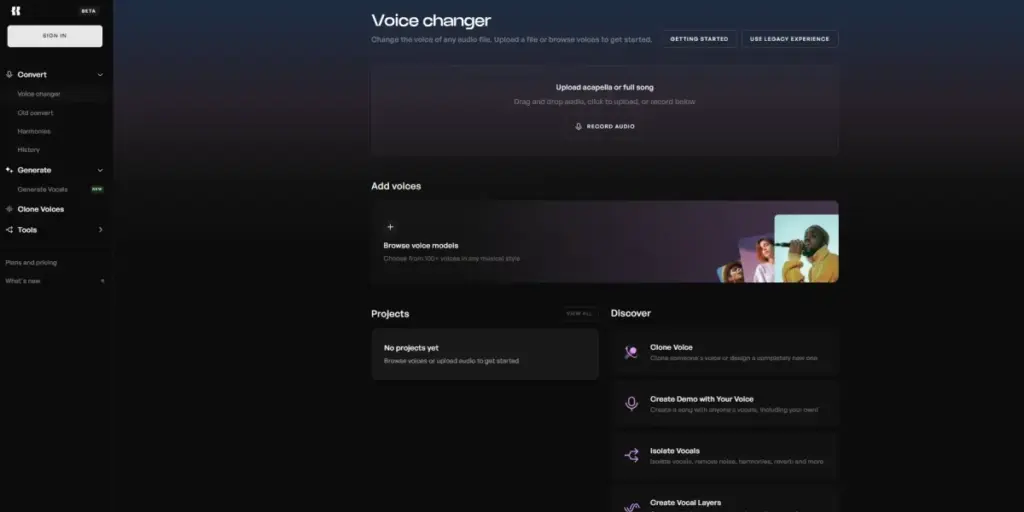The image size is (1024, 512).
Task: Collapse the Convert section chevron
Action: pyautogui.click(x=100, y=75)
